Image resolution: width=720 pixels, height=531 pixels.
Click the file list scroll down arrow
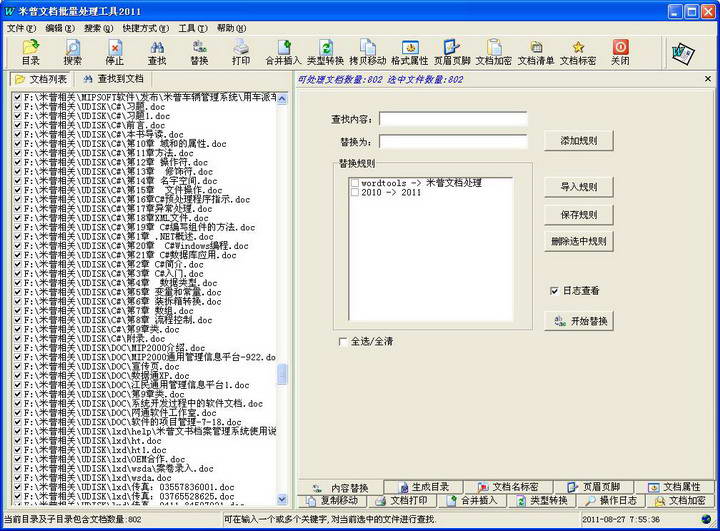282,499
